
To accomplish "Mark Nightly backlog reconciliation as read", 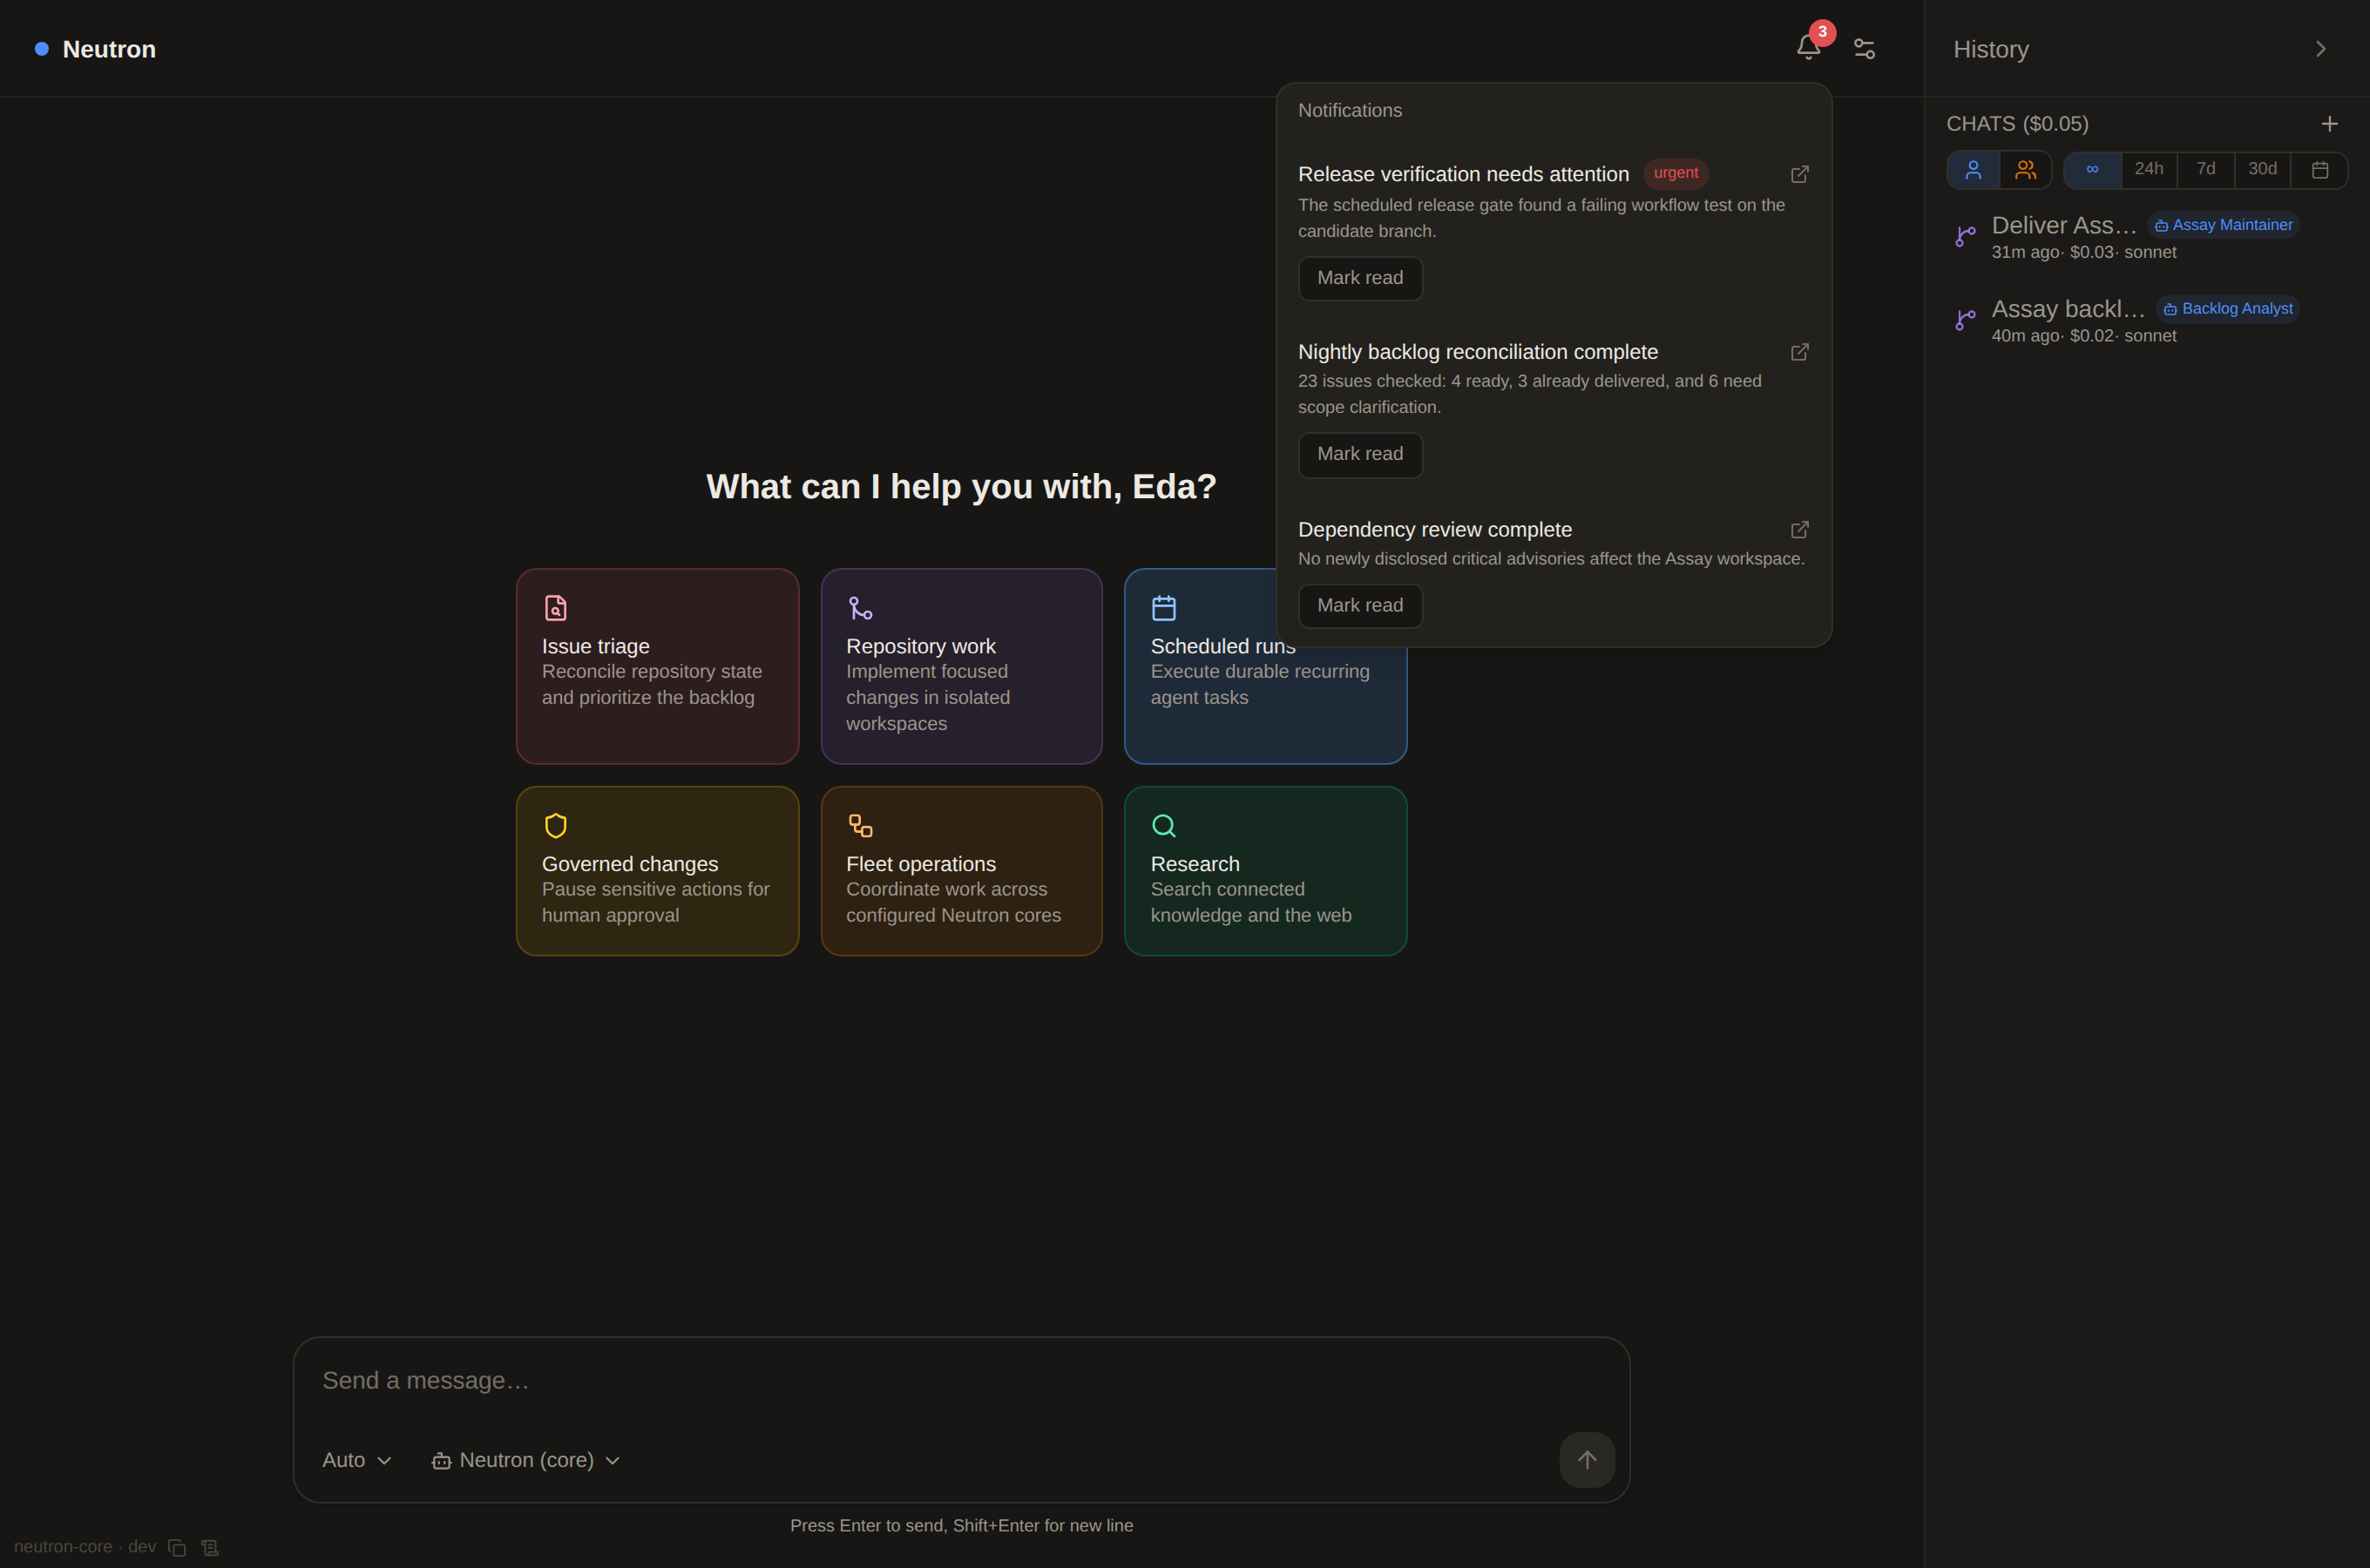I will coord(1359,454).
